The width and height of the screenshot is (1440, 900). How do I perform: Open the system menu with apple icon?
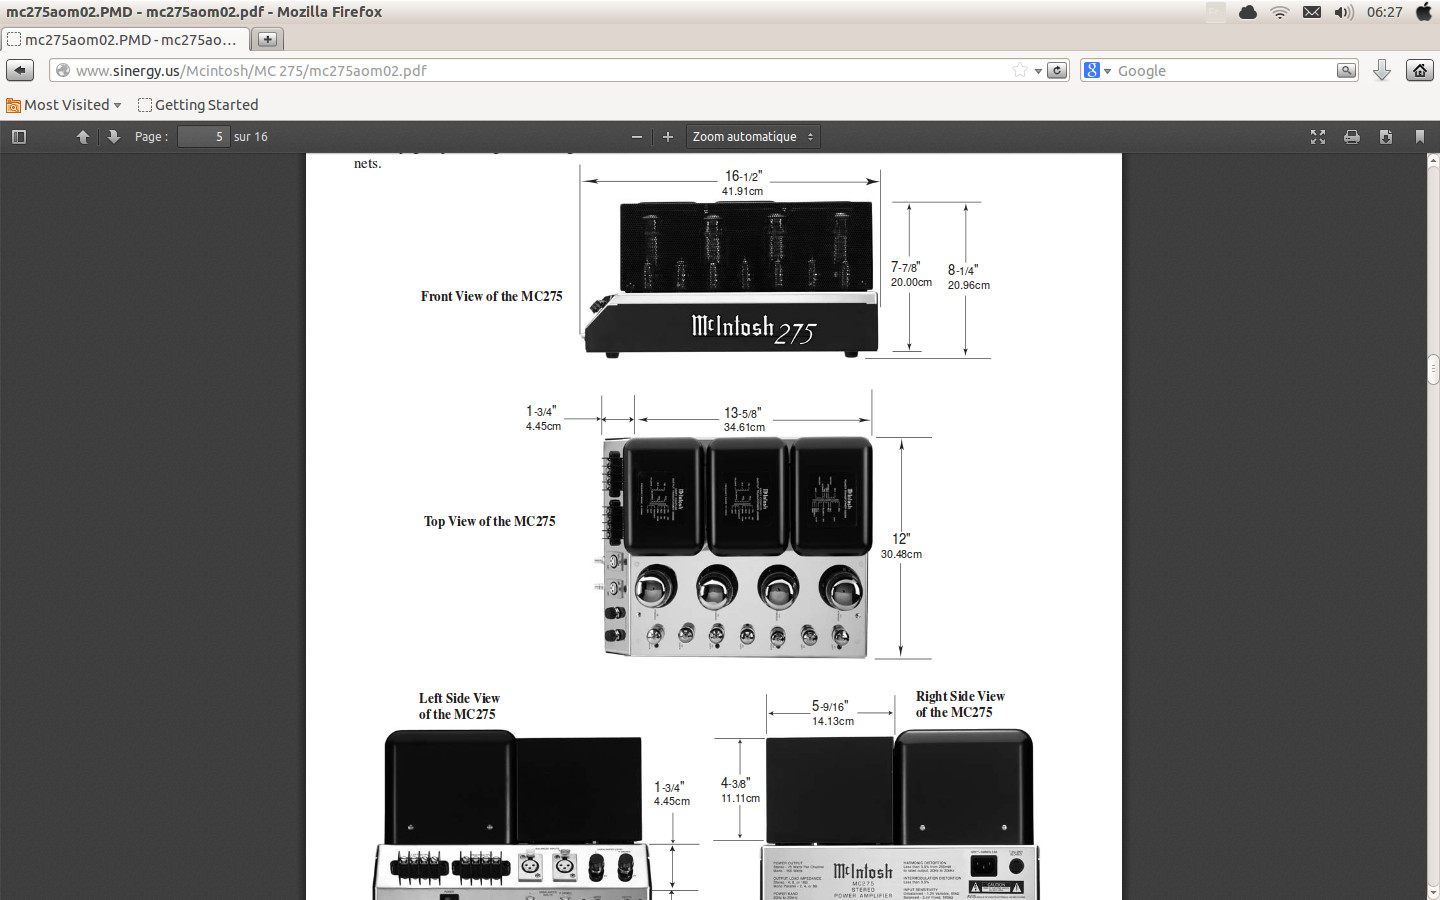click(x=1424, y=12)
